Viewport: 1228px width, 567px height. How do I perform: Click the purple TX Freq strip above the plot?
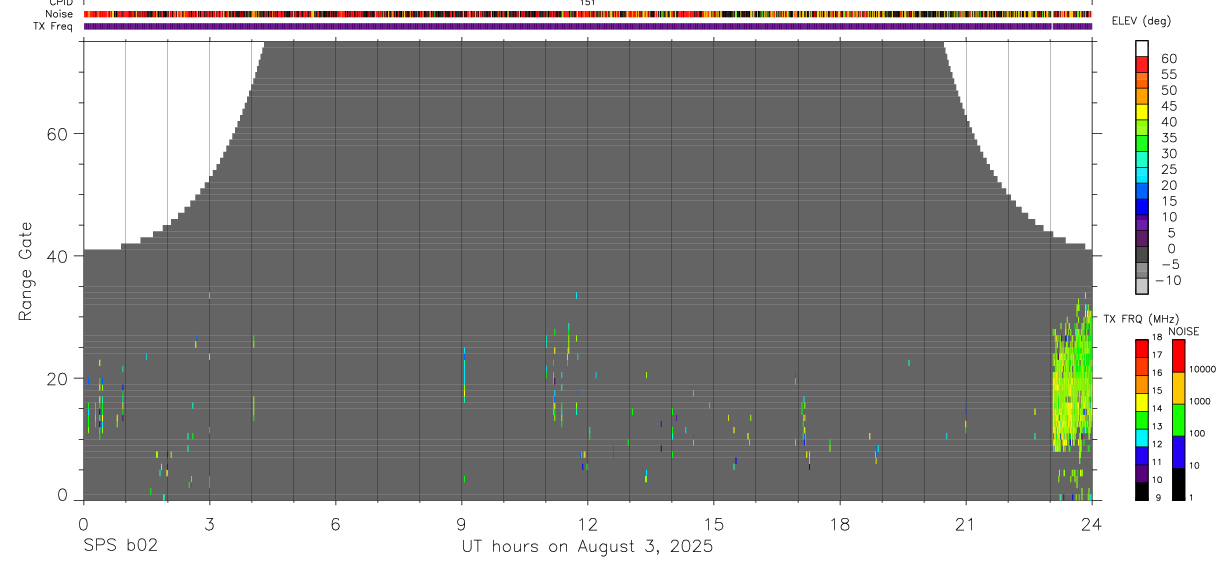click(588, 26)
